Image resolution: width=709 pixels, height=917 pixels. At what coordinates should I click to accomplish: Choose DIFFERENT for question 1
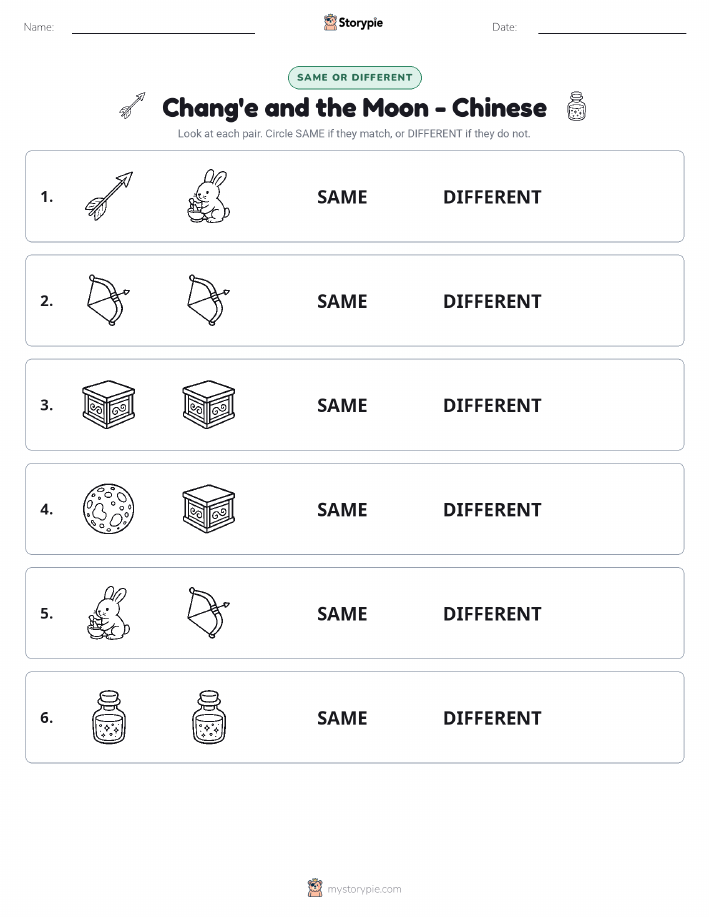492,197
